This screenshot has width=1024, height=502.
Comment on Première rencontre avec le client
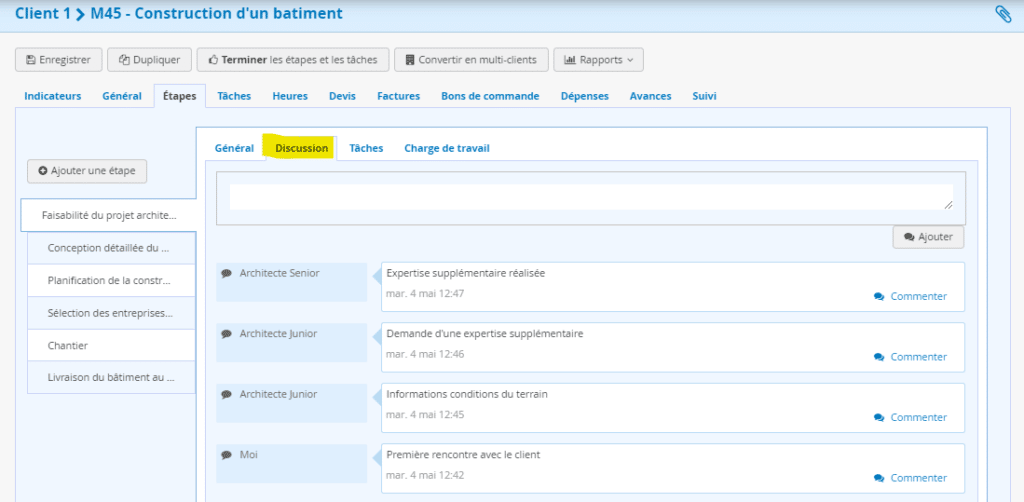click(x=910, y=478)
